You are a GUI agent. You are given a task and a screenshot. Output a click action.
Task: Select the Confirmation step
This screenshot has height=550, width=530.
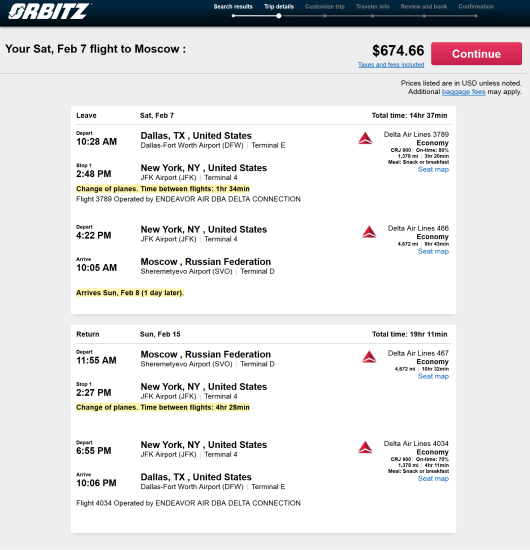tap(476, 7)
